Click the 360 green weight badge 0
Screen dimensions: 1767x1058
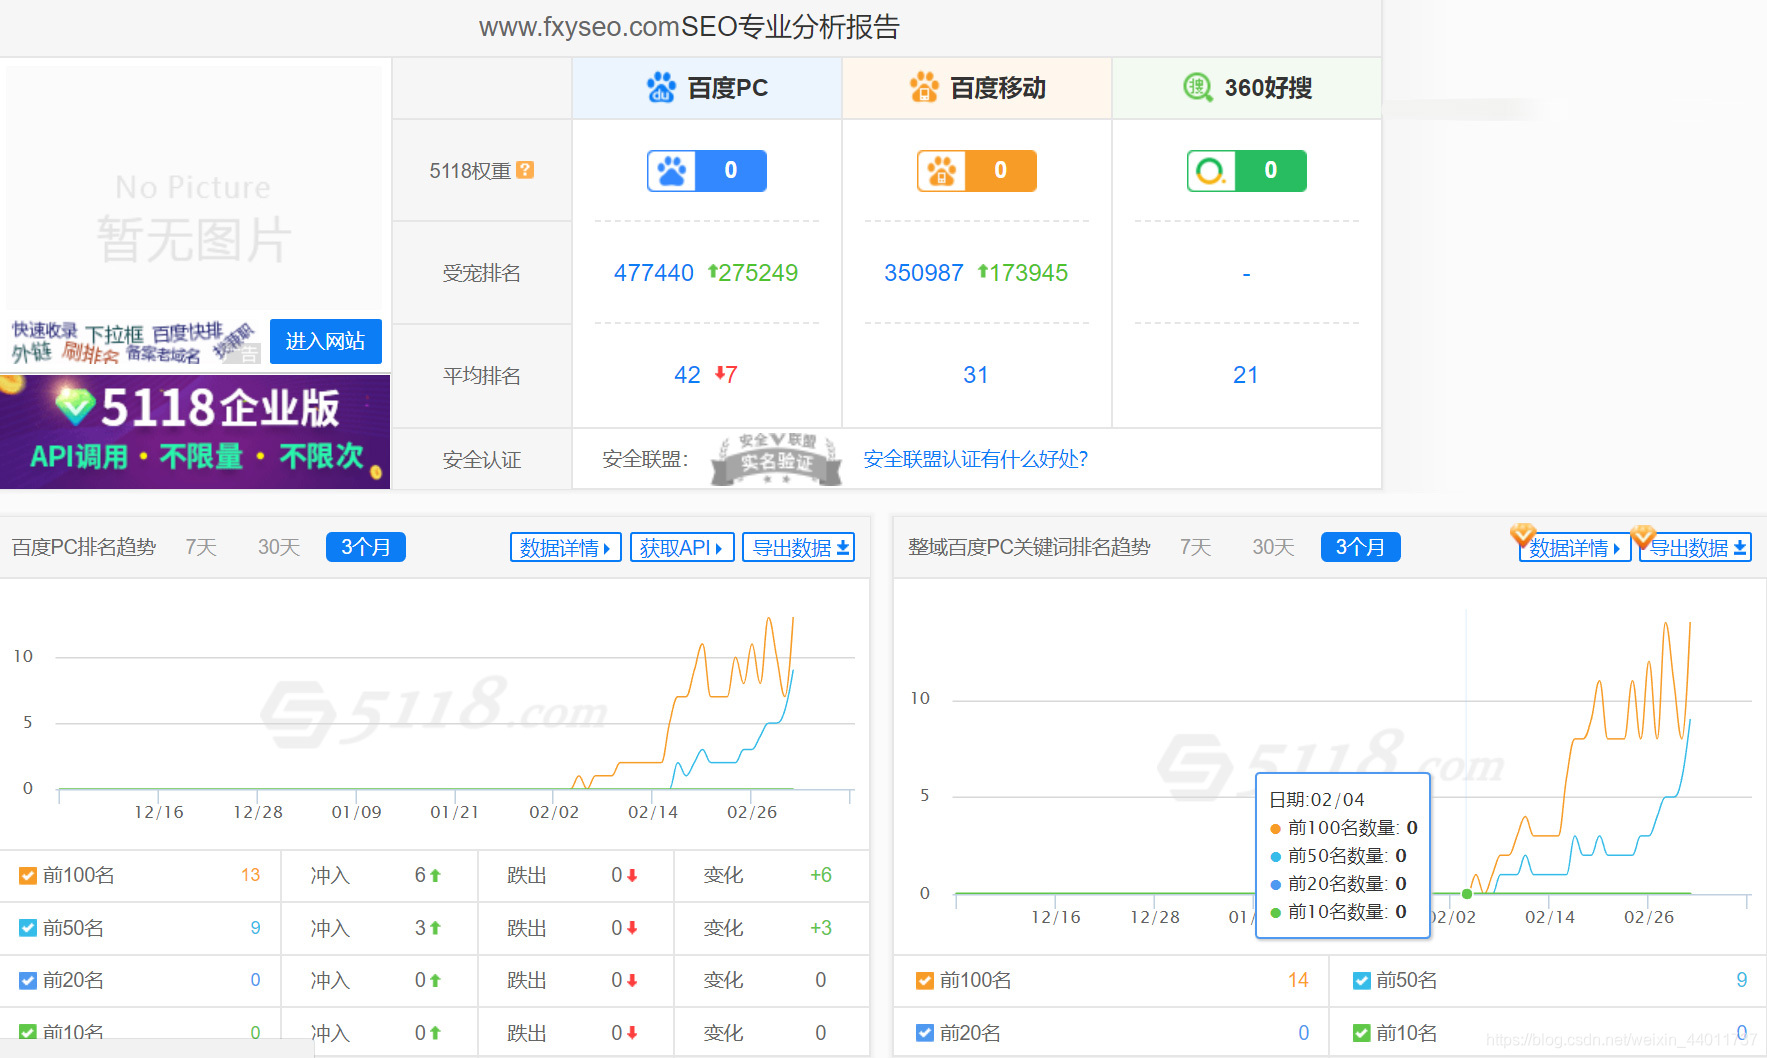1247,171
